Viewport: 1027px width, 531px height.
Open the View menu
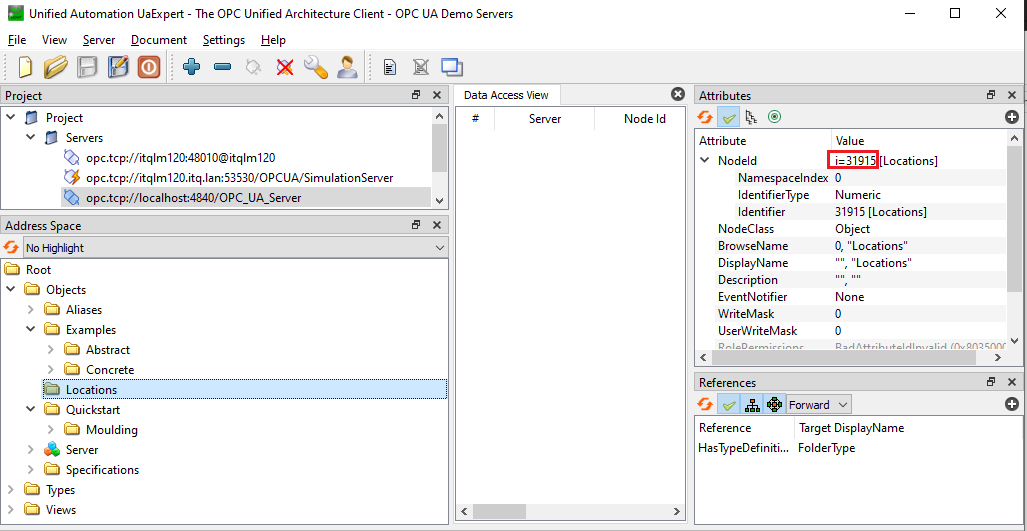(54, 40)
